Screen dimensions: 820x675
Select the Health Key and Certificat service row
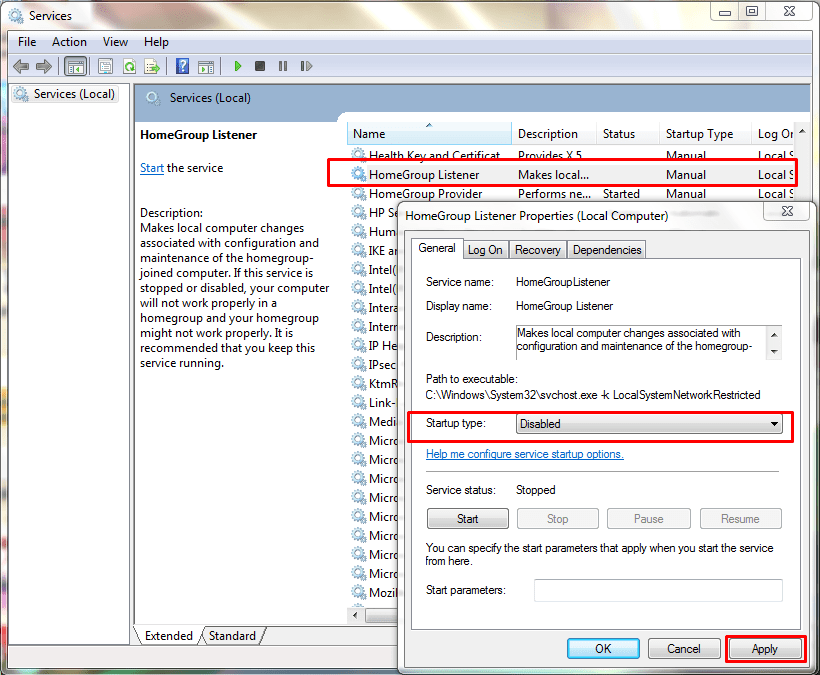pos(572,155)
